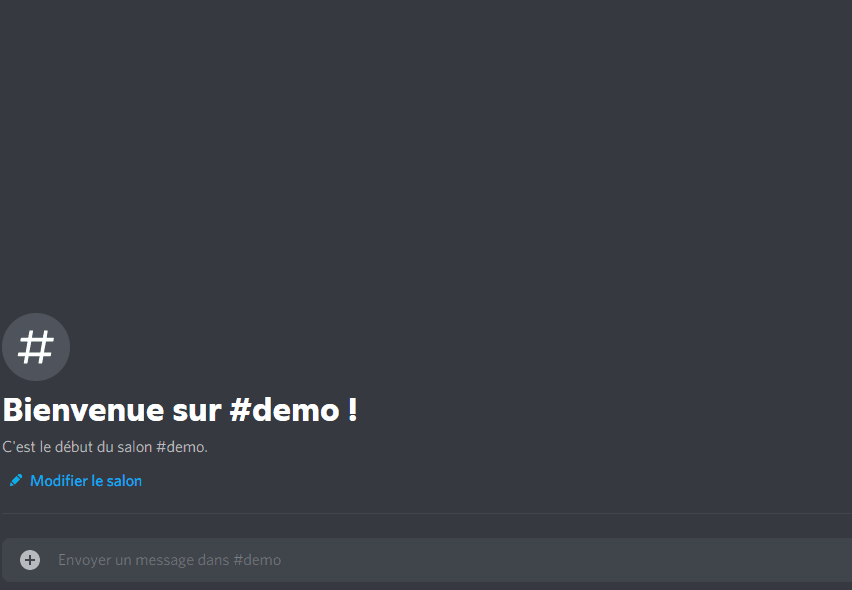The image size is (852, 590).
Task: Select the #demo mention in the subtitle line
Action: pyautogui.click(x=181, y=447)
